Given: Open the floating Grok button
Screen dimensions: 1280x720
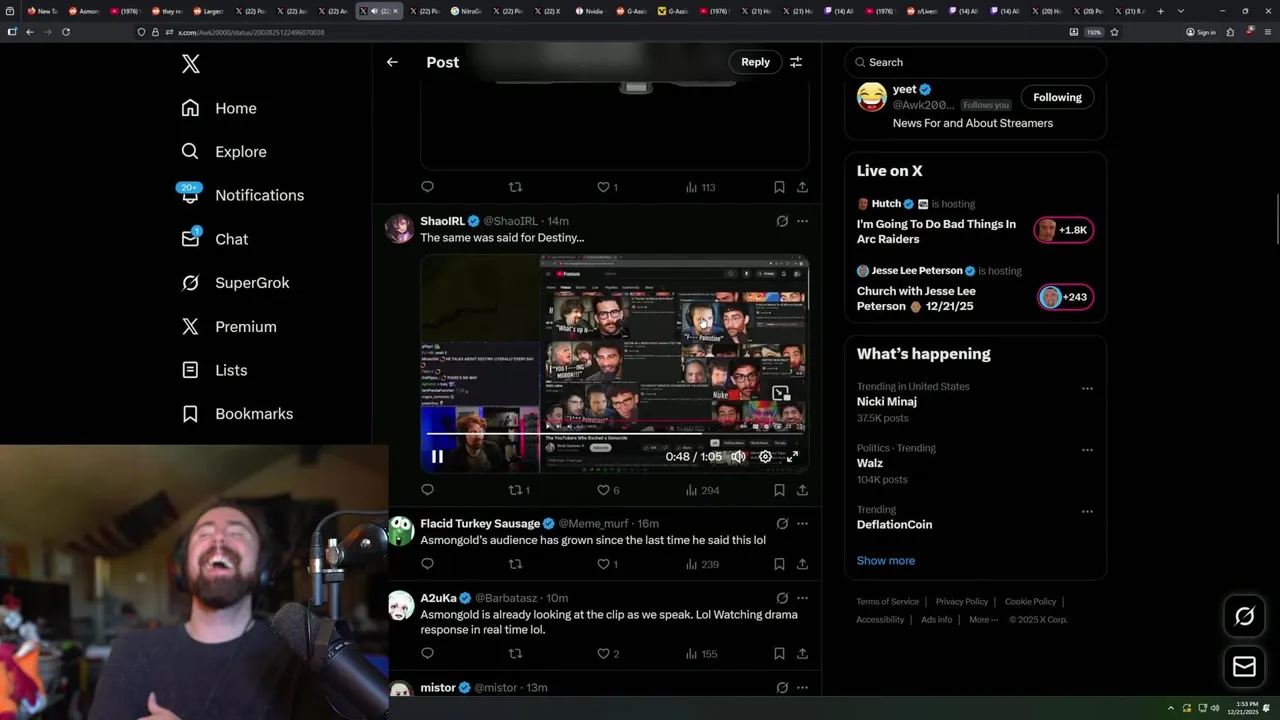Looking at the screenshot, I should pyautogui.click(x=1245, y=617).
